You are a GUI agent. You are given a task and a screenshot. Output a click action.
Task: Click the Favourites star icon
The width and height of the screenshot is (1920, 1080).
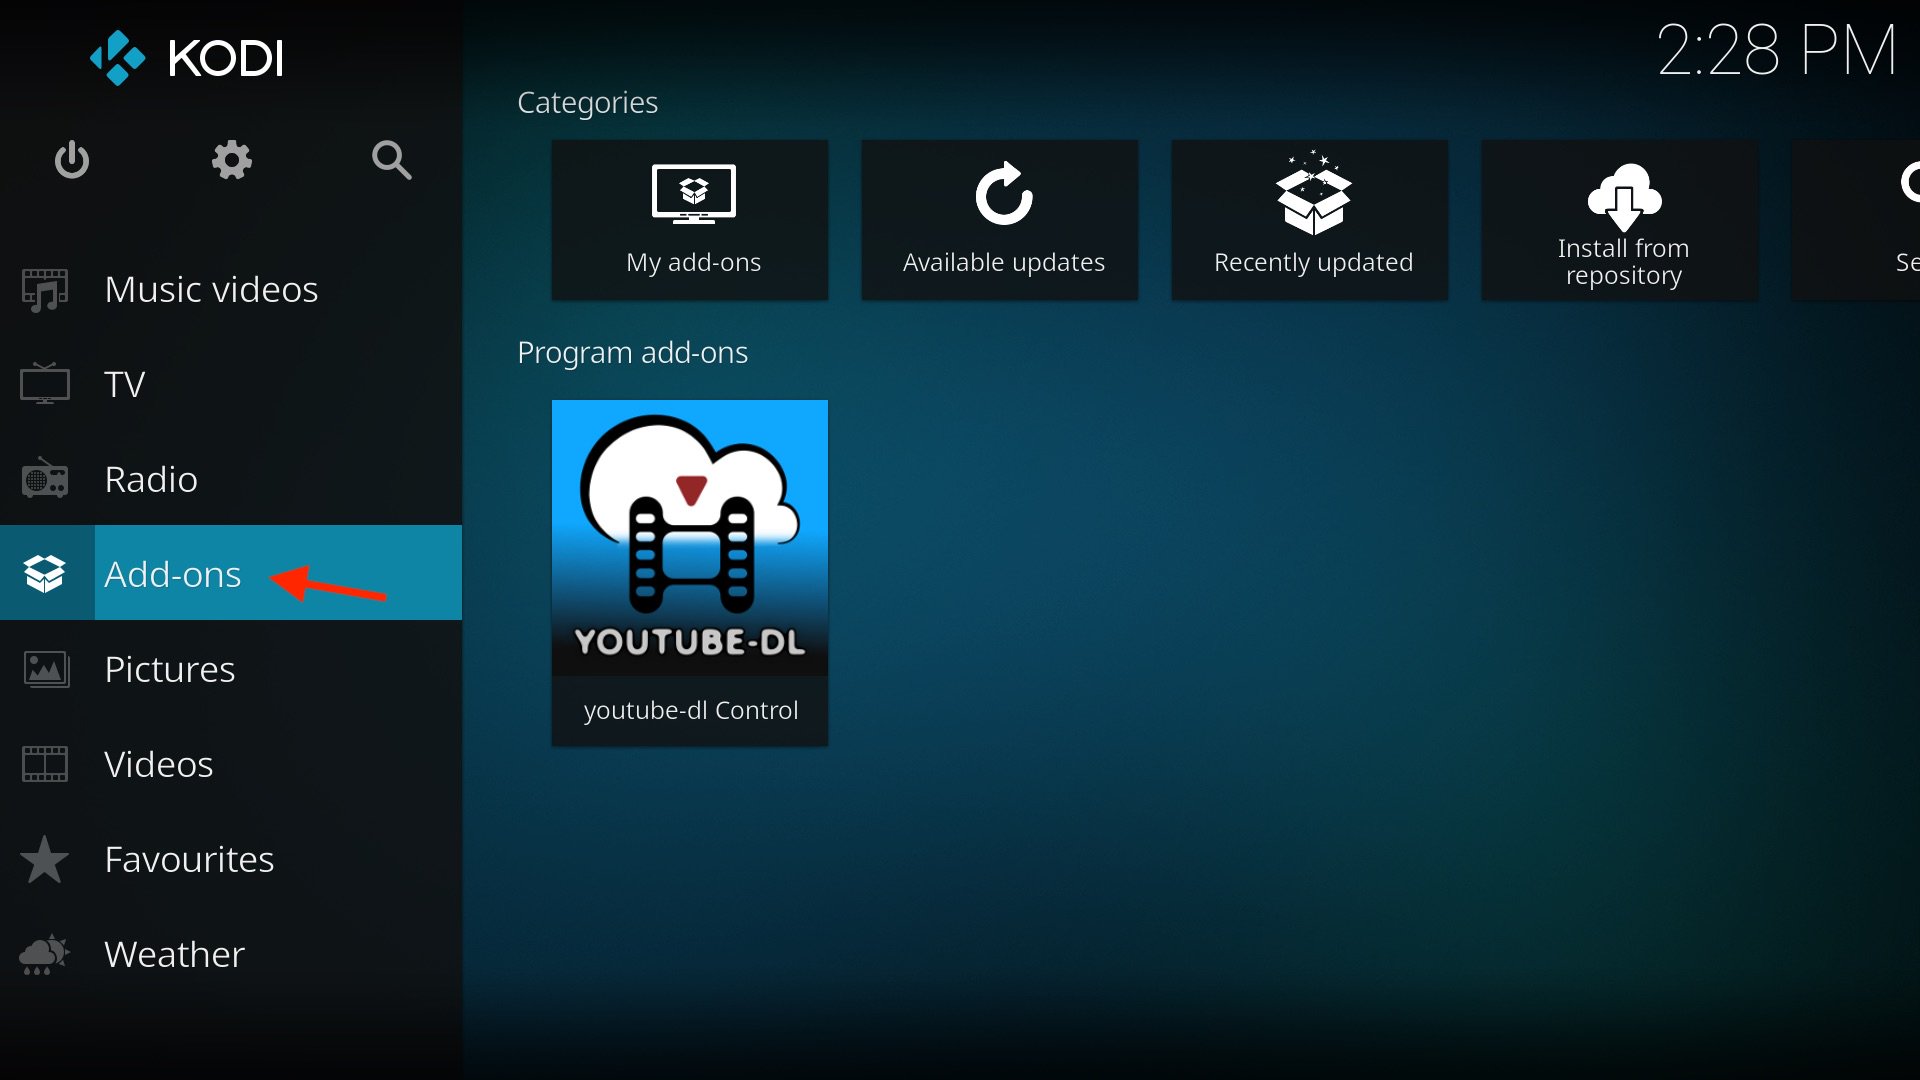(x=45, y=858)
